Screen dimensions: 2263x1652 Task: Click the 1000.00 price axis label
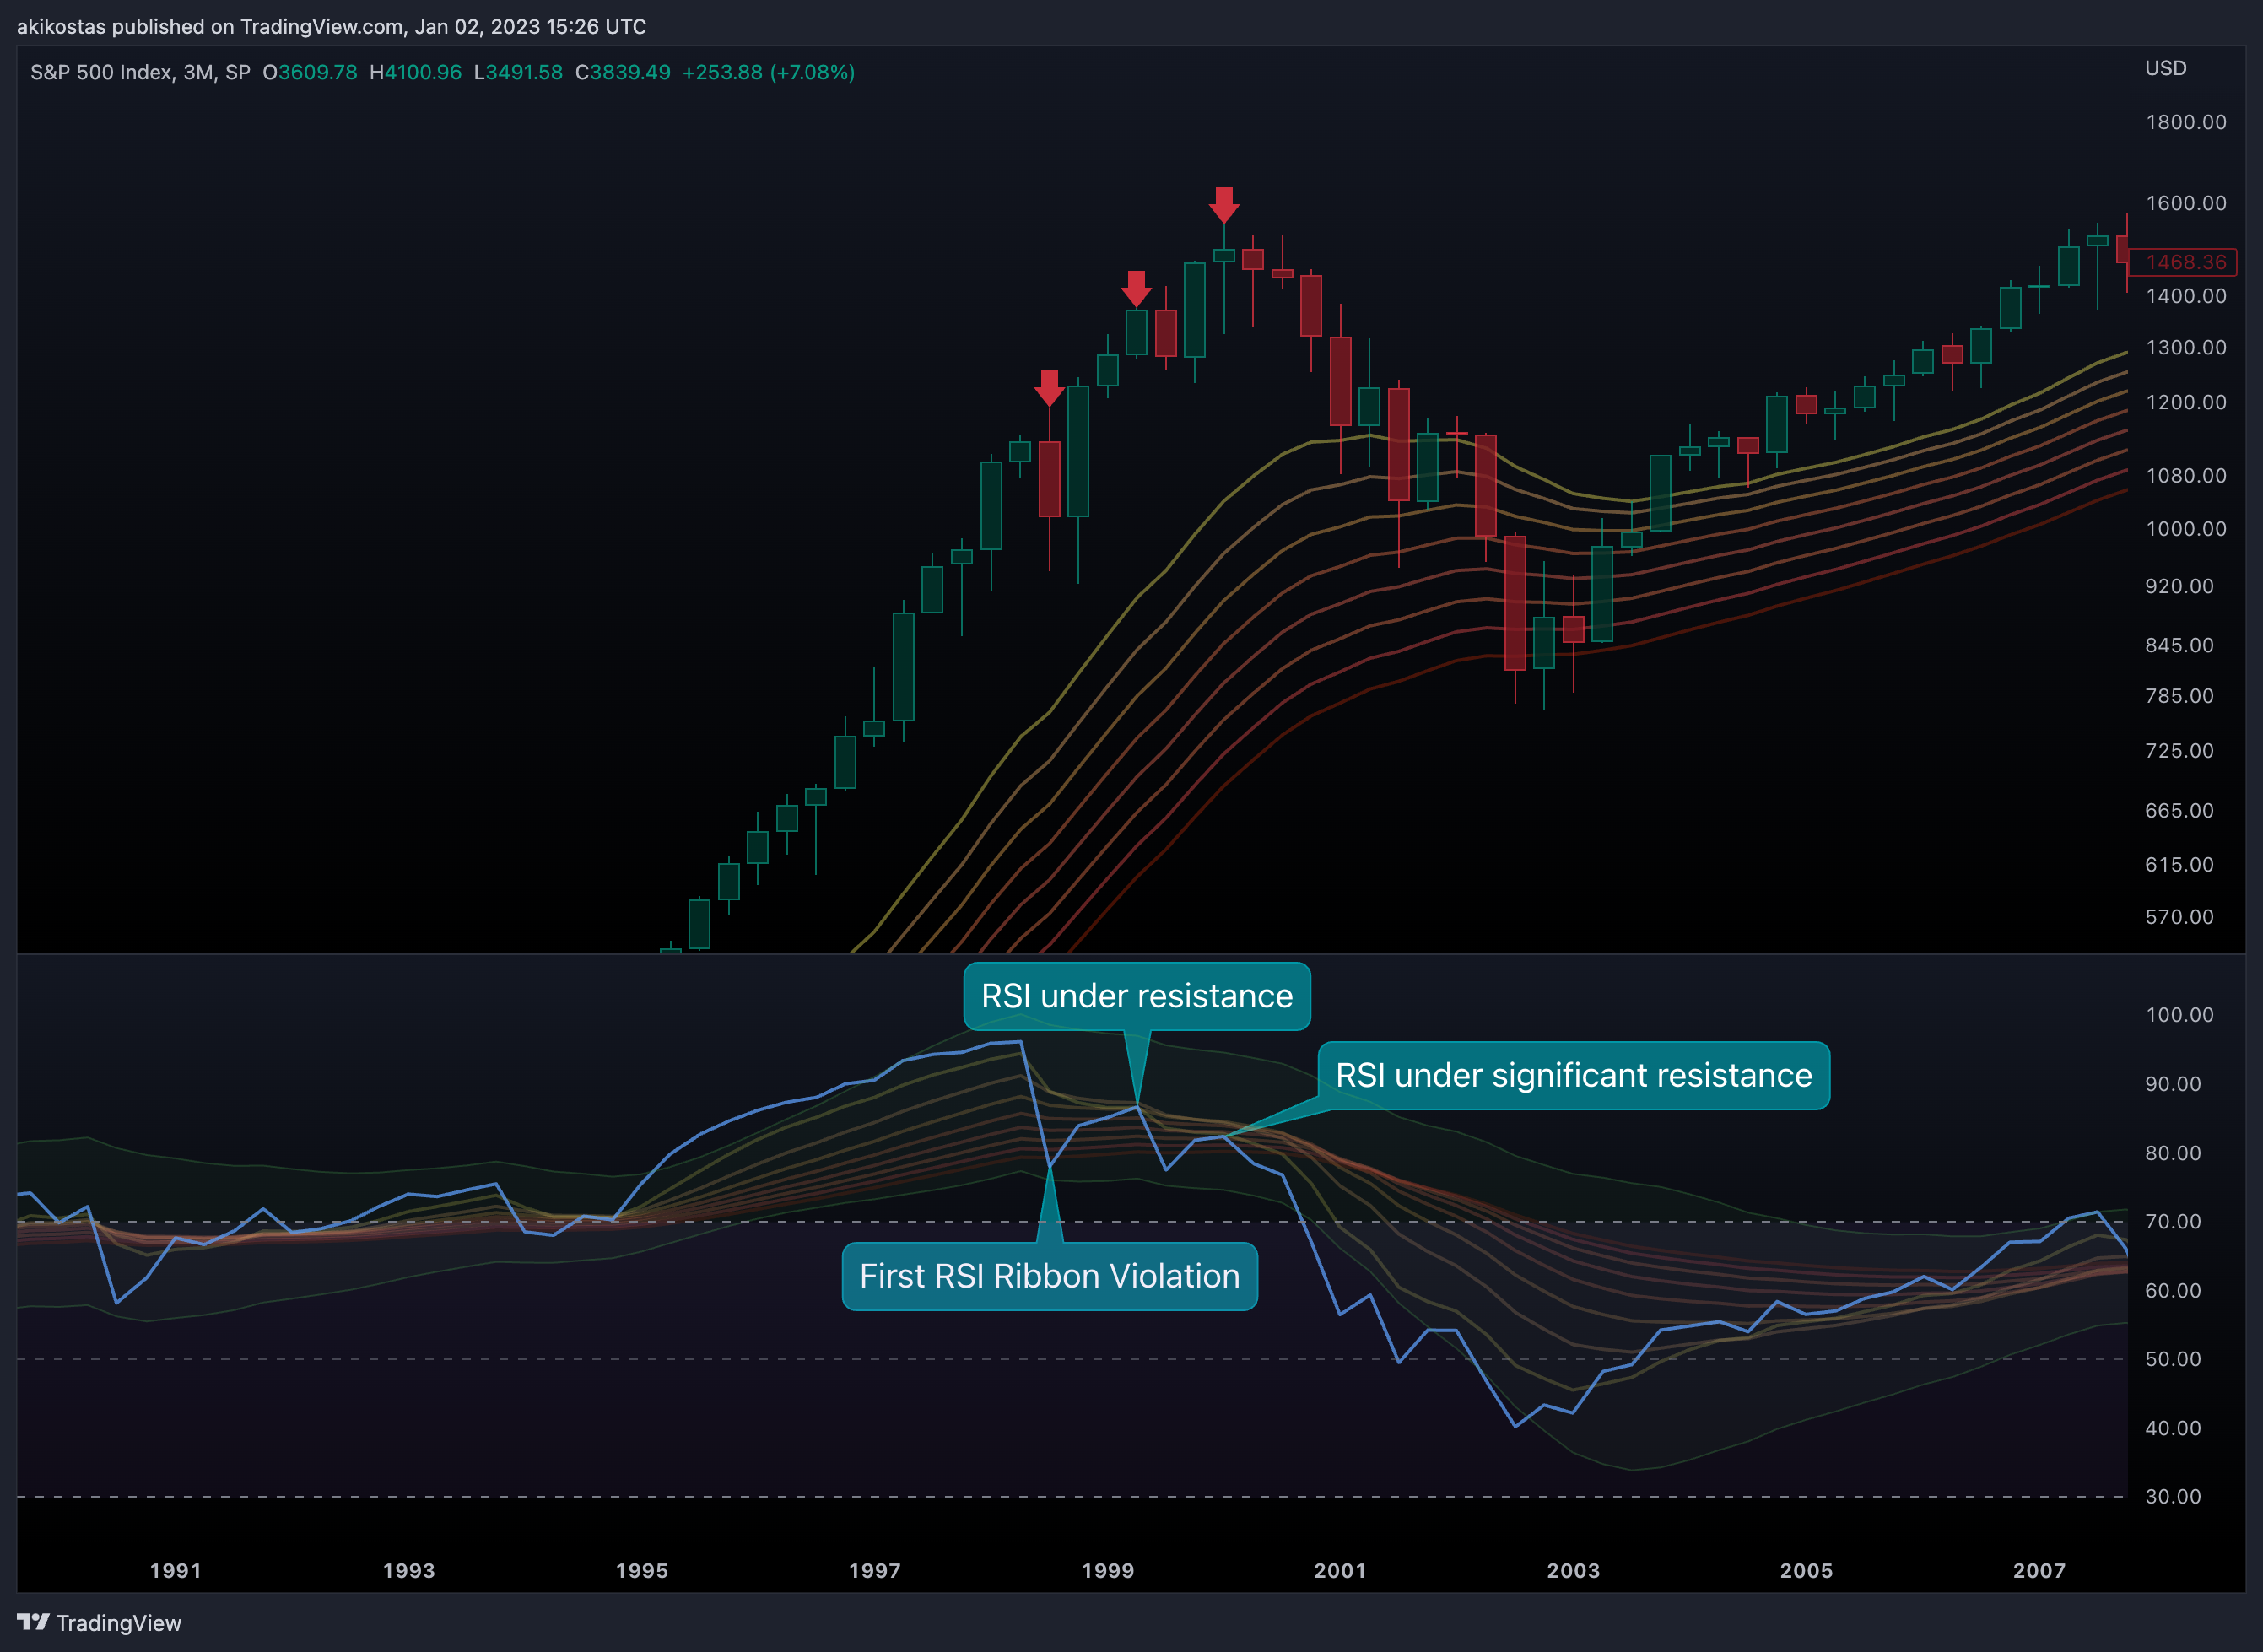pos(2186,528)
